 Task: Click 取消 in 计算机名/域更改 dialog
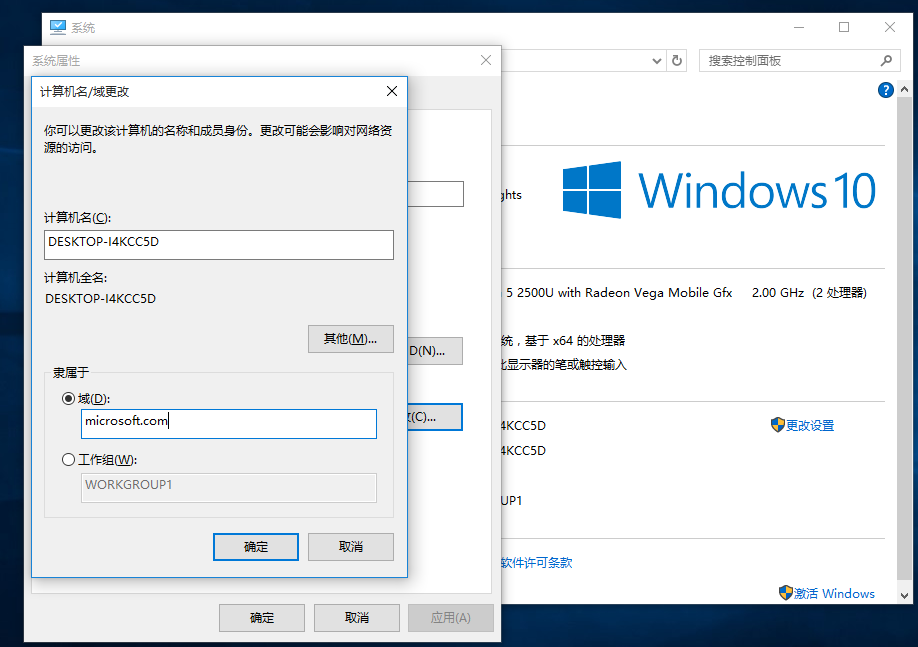(x=351, y=547)
